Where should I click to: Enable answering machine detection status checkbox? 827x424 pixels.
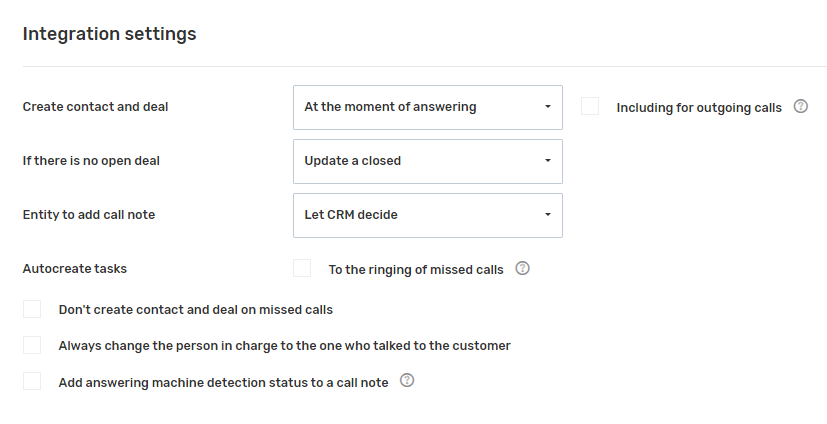(32, 381)
